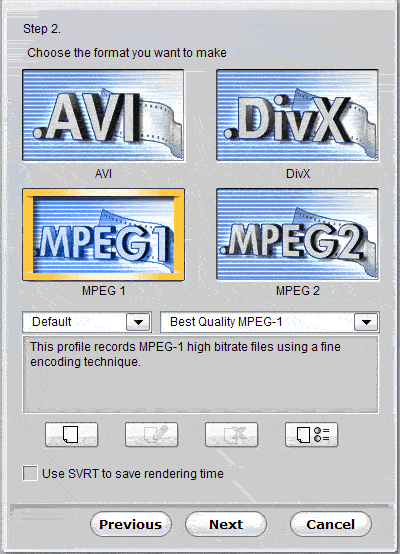Click the MPEG 2 label text
Image resolution: width=400 pixels, height=554 pixels.
[x=298, y=291]
